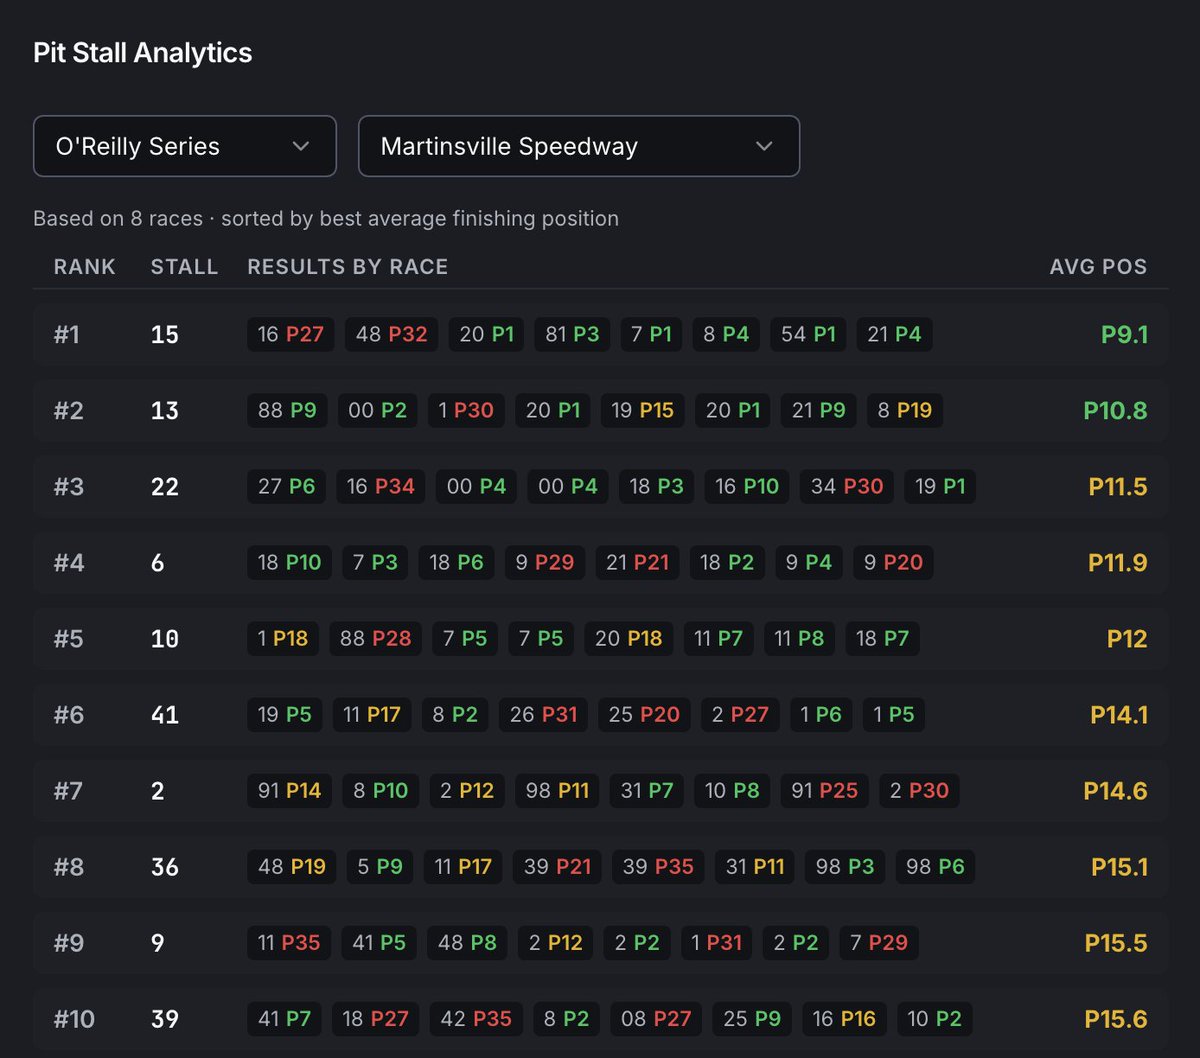This screenshot has height=1058, width=1200.
Task: Click the 81 P3 result chip
Action: pos(572,334)
